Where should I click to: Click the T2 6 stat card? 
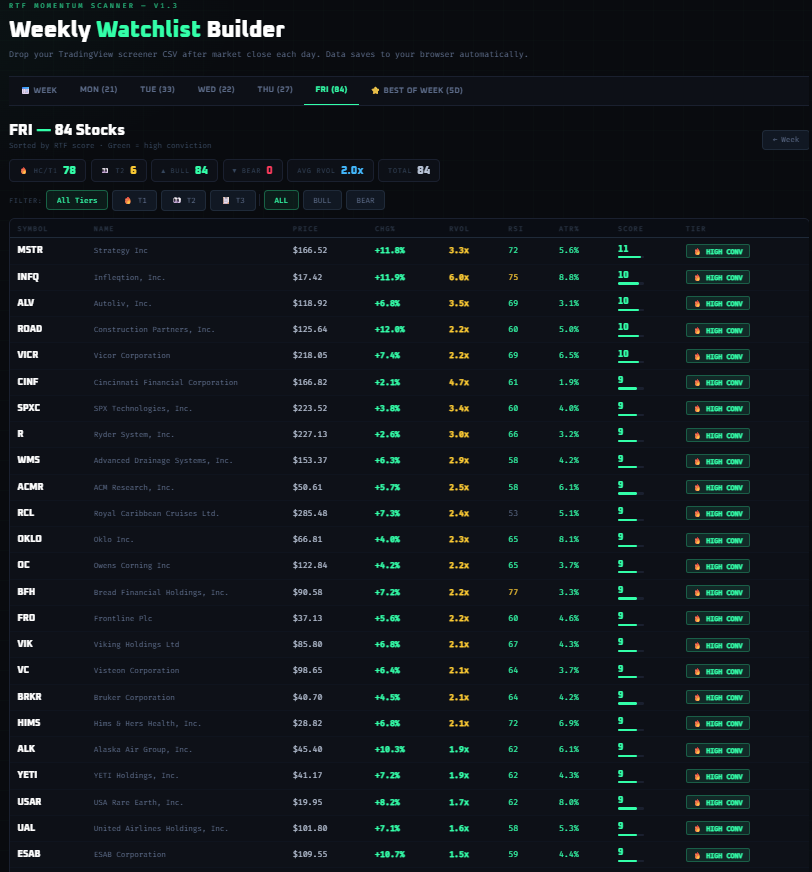tap(118, 170)
